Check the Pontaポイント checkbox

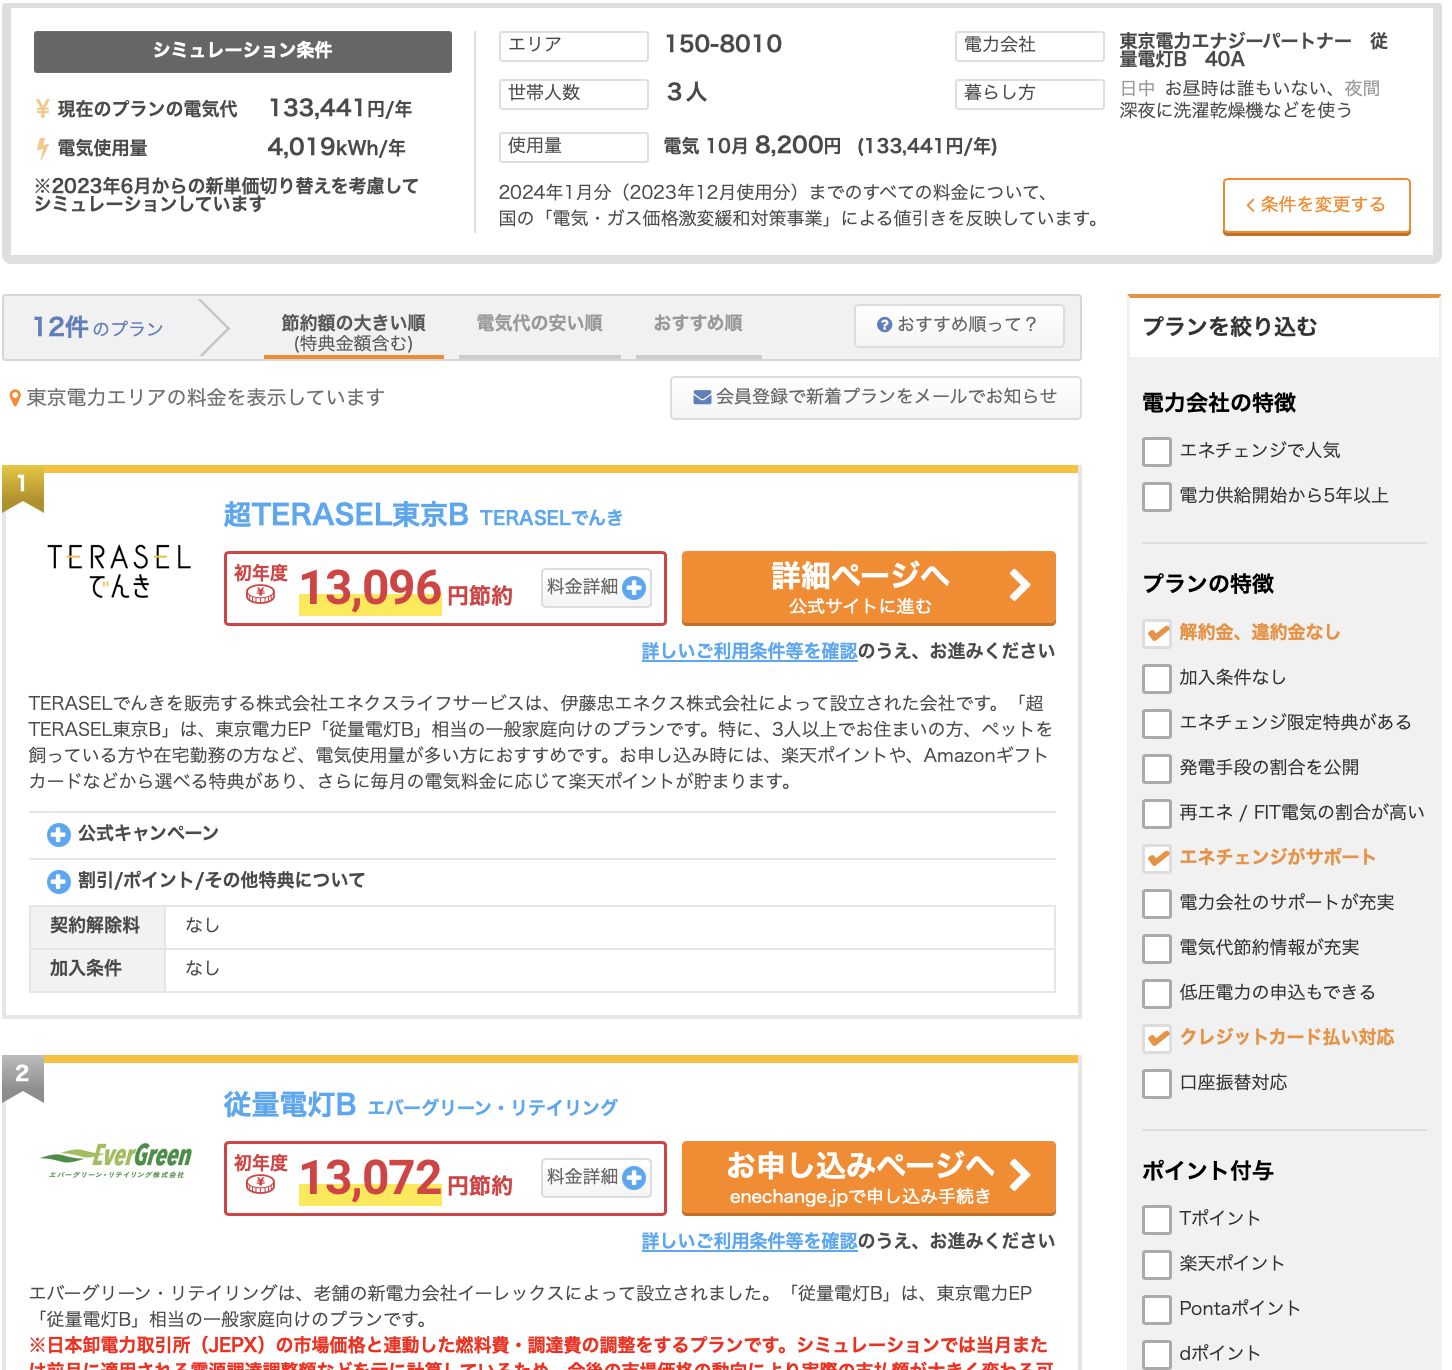[x=1157, y=1310]
